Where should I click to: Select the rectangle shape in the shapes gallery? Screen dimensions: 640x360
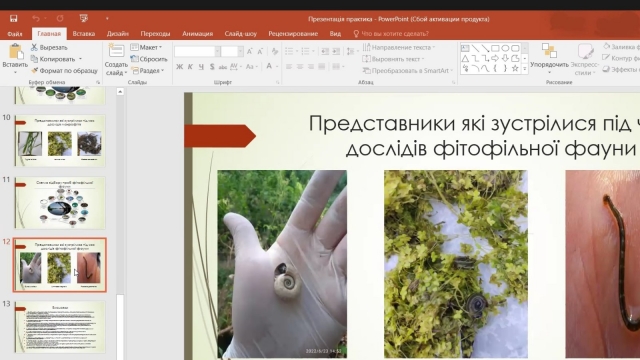coord(495,48)
